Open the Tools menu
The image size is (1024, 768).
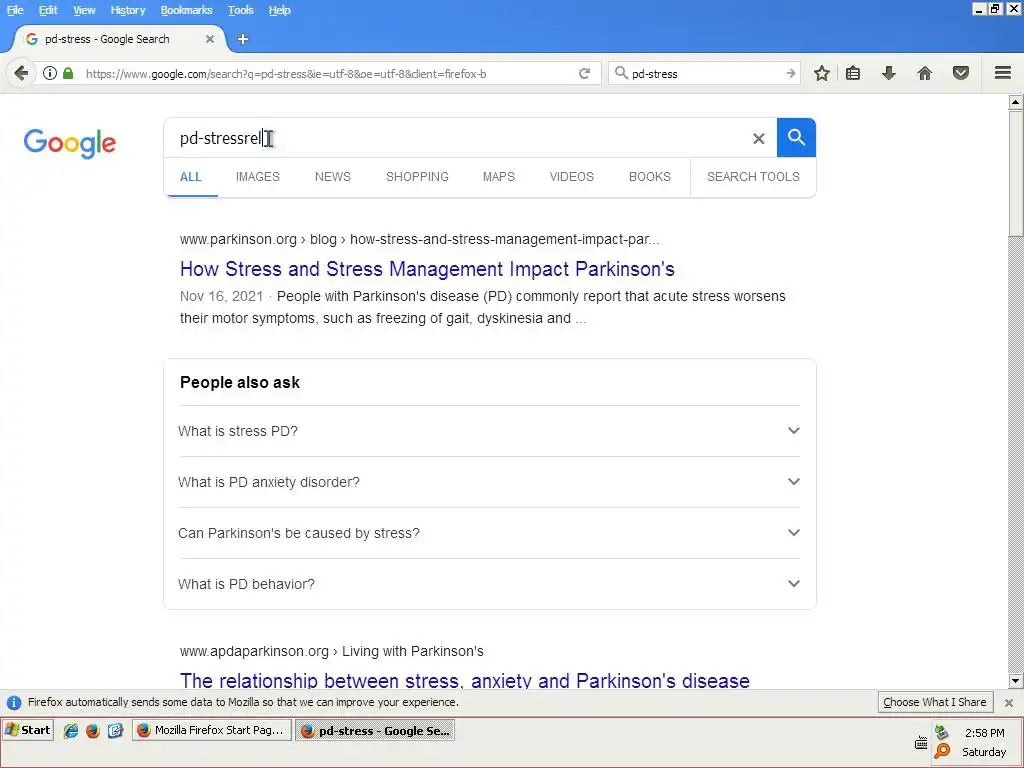[240, 10]
